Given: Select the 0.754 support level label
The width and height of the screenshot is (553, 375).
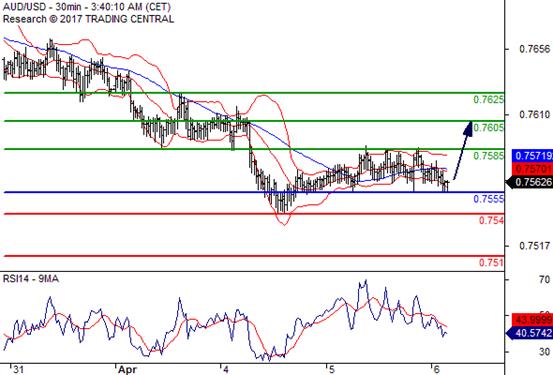Looking at the screenshot, I should [491, 220].
